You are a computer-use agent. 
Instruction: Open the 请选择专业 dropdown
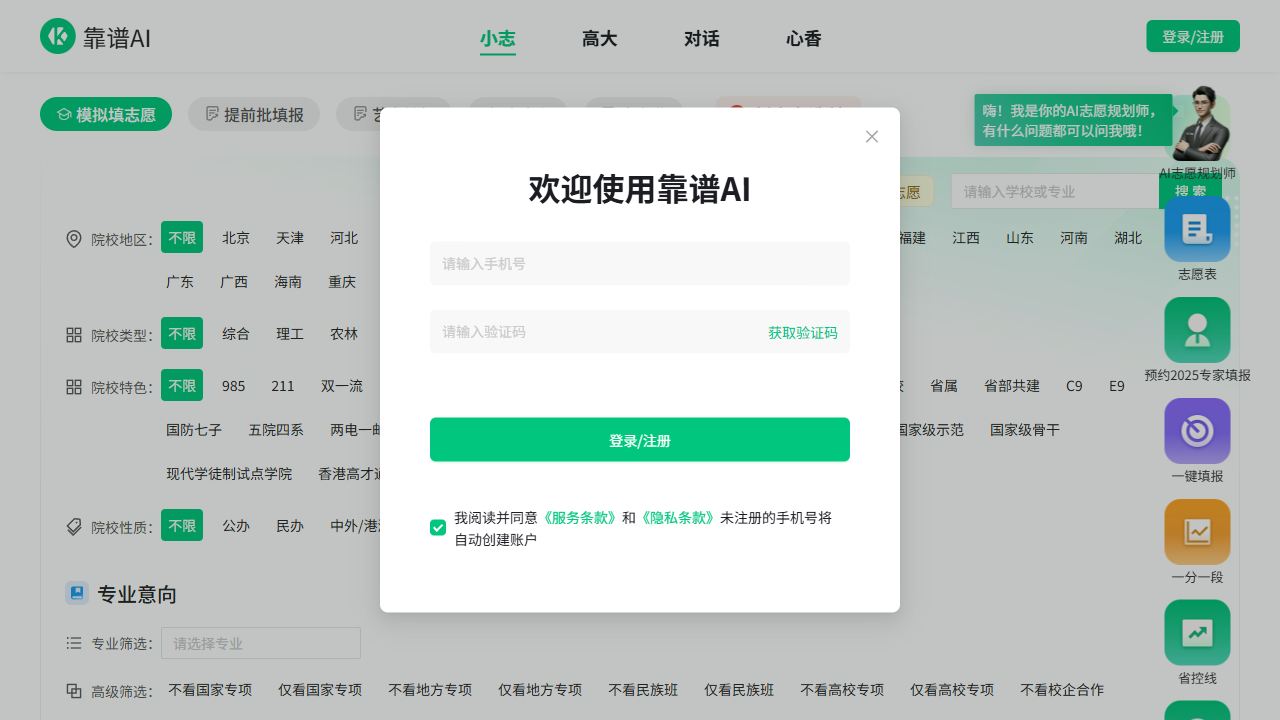click(x=260, y=643)
